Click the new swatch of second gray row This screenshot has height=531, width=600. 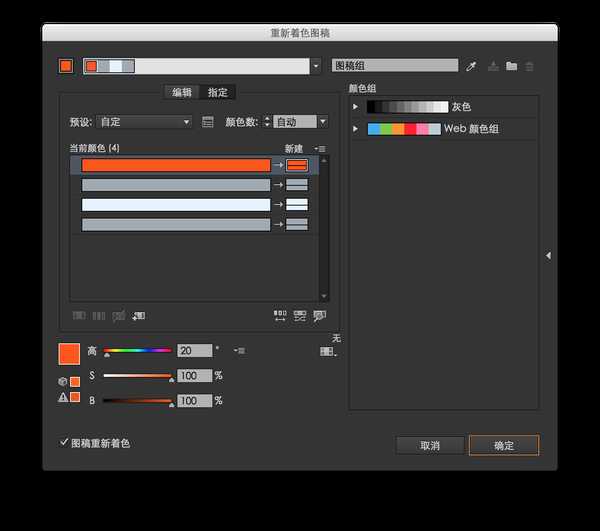click(297, 185)
